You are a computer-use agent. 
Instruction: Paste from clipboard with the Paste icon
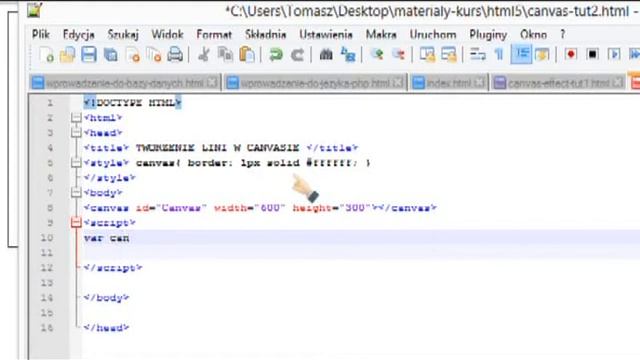coord(247,54)
